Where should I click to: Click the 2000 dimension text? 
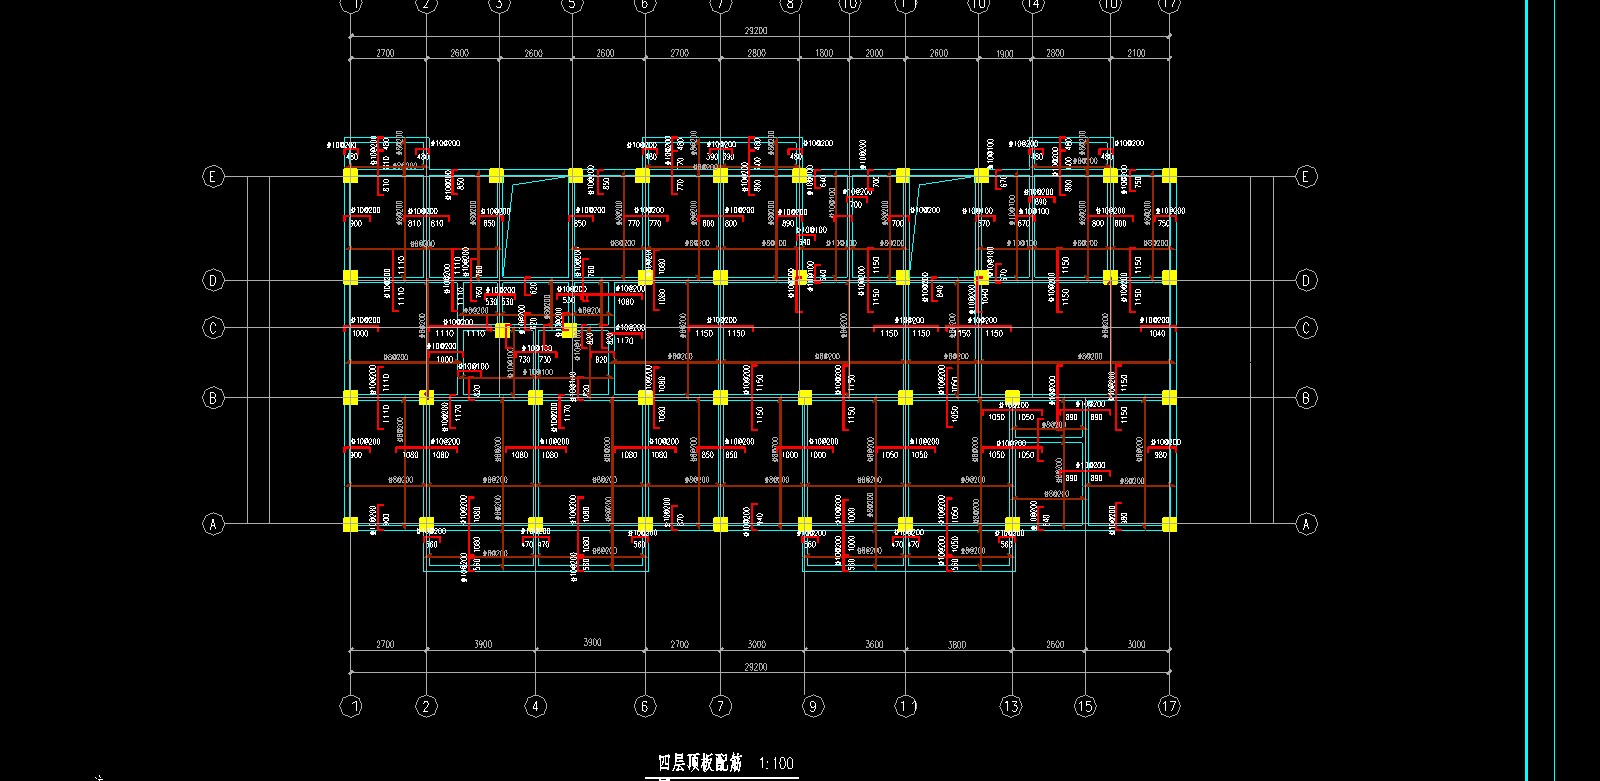click(874, 53)
